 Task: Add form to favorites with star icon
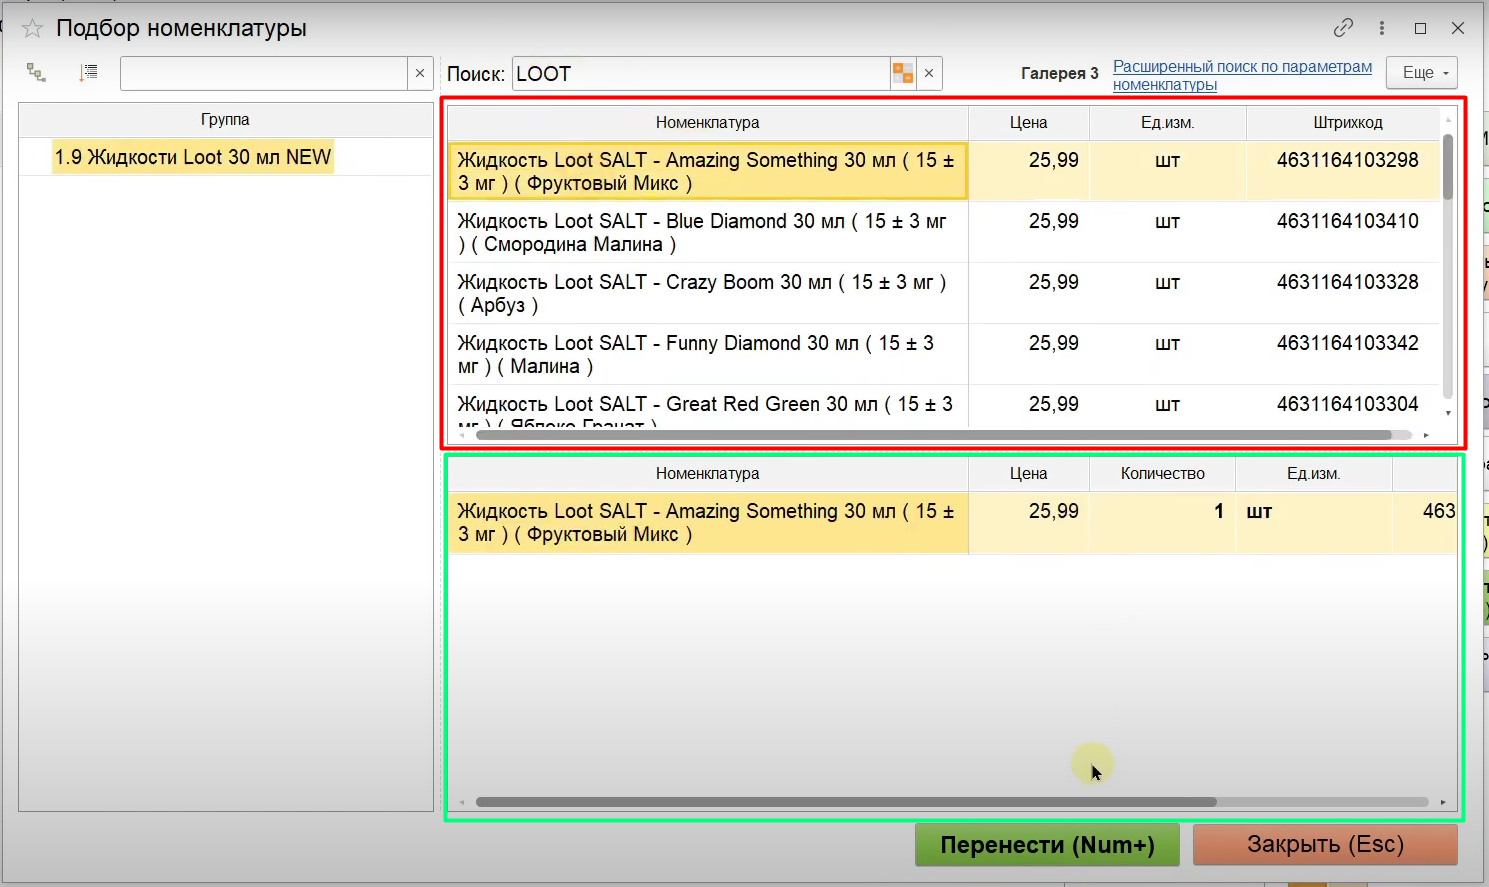coord(33,29)
